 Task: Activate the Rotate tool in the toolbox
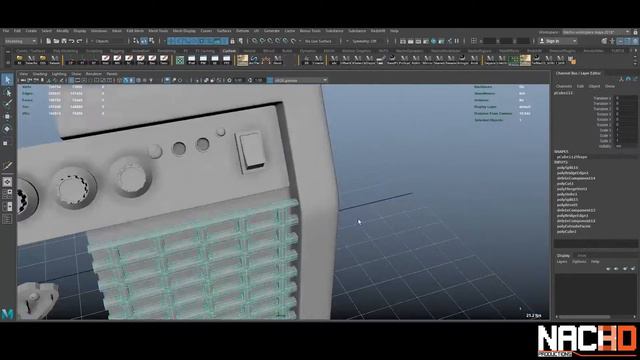click(7, 129)
